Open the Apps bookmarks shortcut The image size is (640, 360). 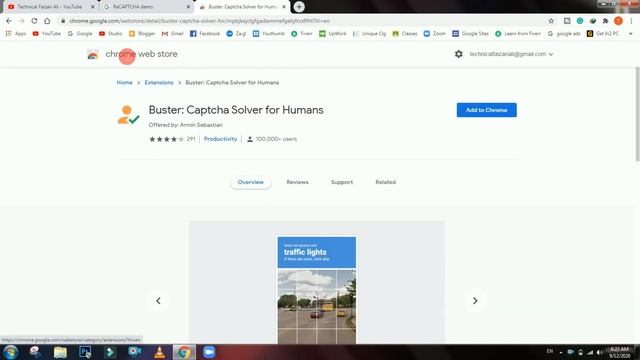coord(16,33)
